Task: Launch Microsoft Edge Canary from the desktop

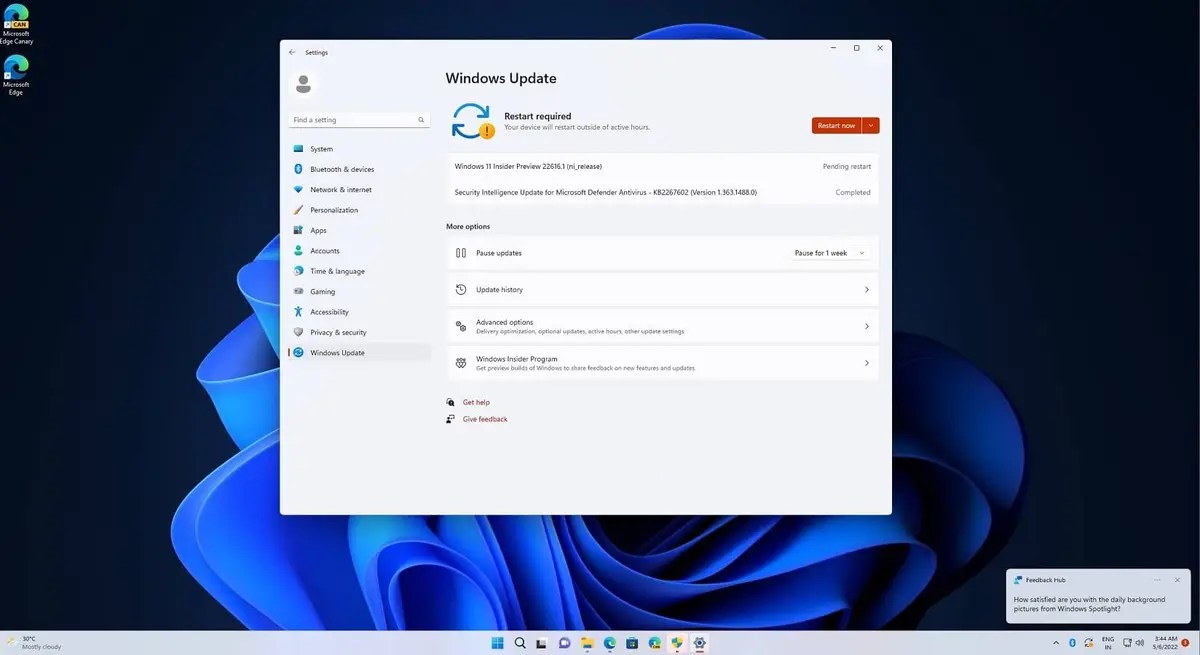Action: pyautogui.click(x=16, y=18)
